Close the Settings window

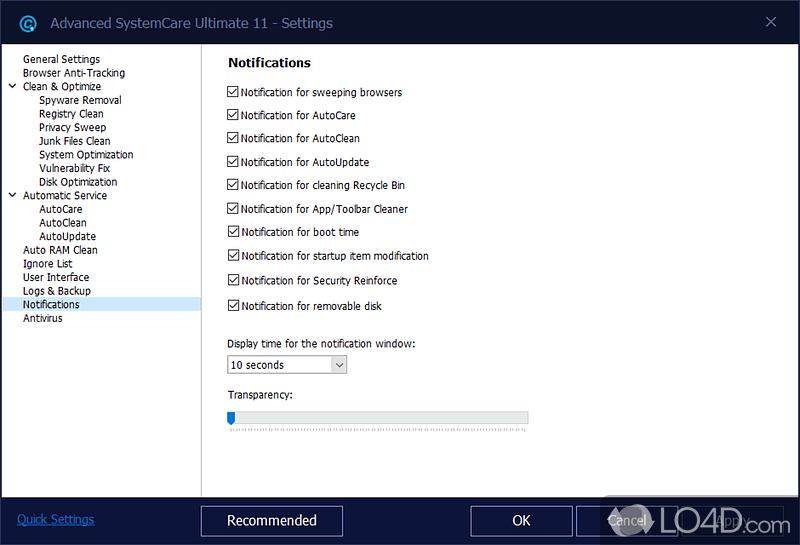point(770,22)
